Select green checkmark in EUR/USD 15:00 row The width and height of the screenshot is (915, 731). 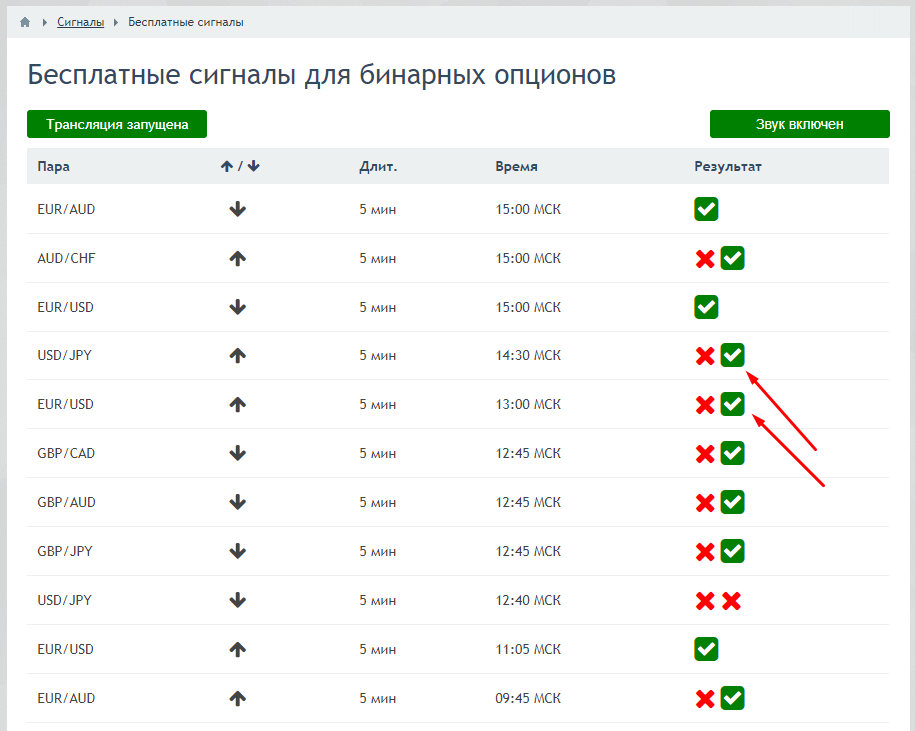706,307
